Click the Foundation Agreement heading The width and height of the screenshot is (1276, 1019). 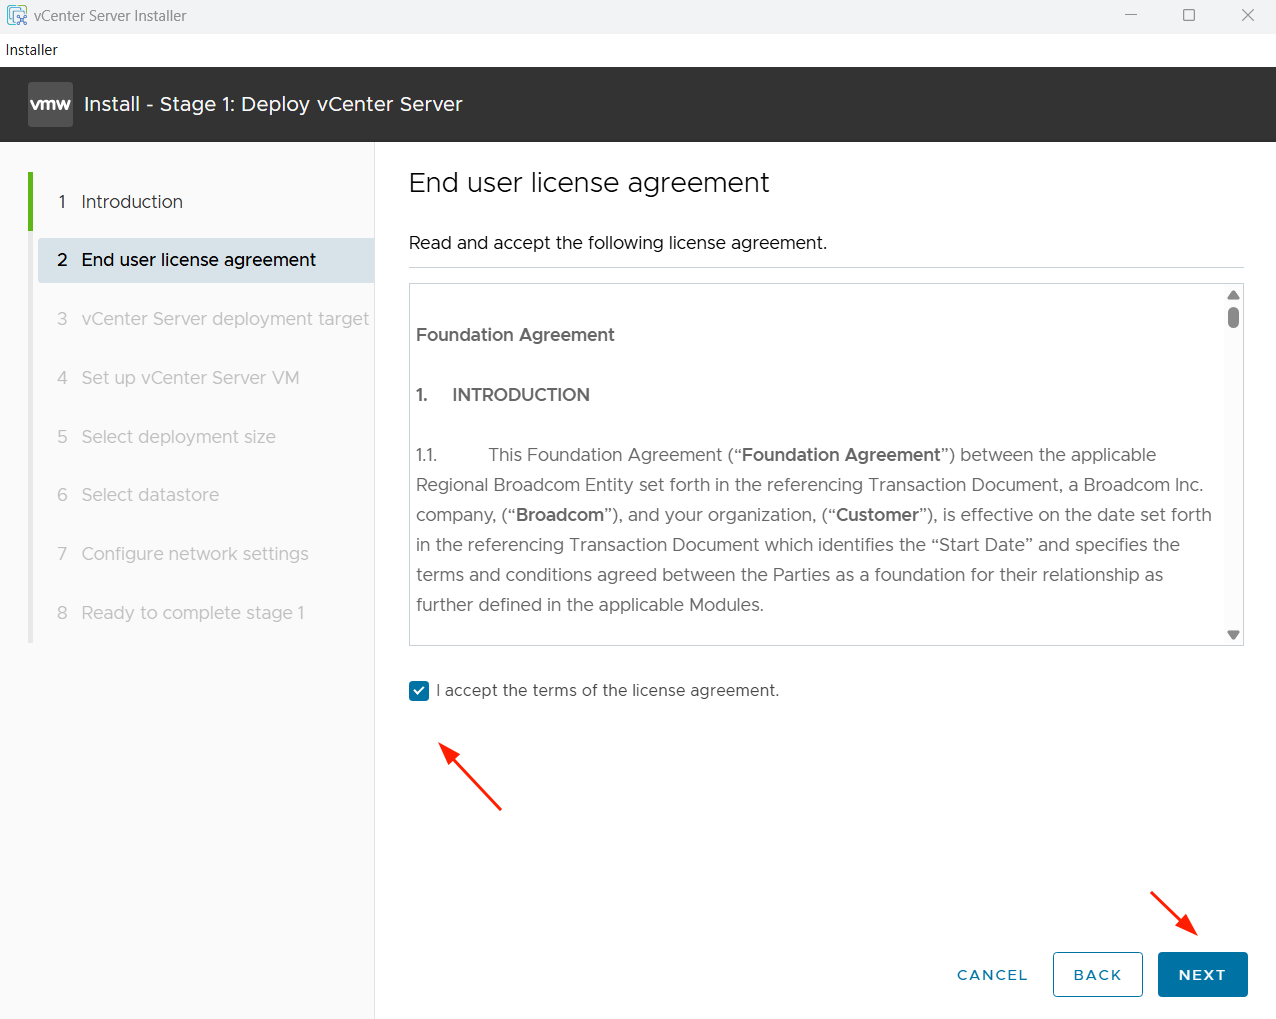click(515, 335)
